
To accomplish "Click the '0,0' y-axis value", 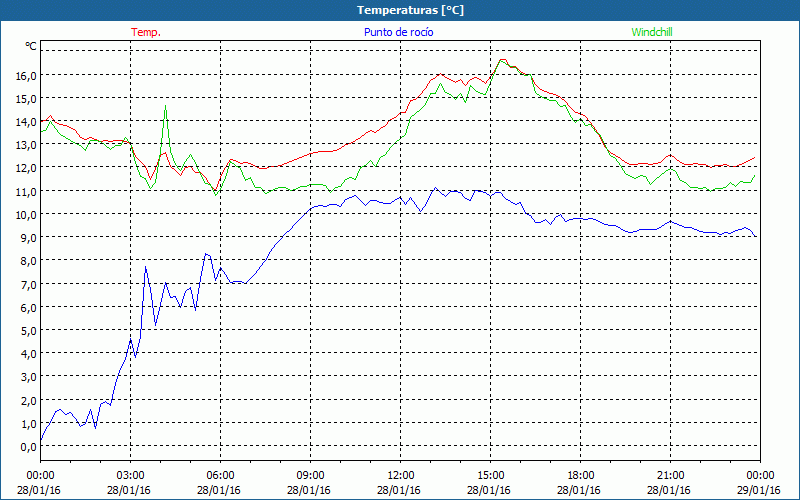I will click(x=29, y=446).
